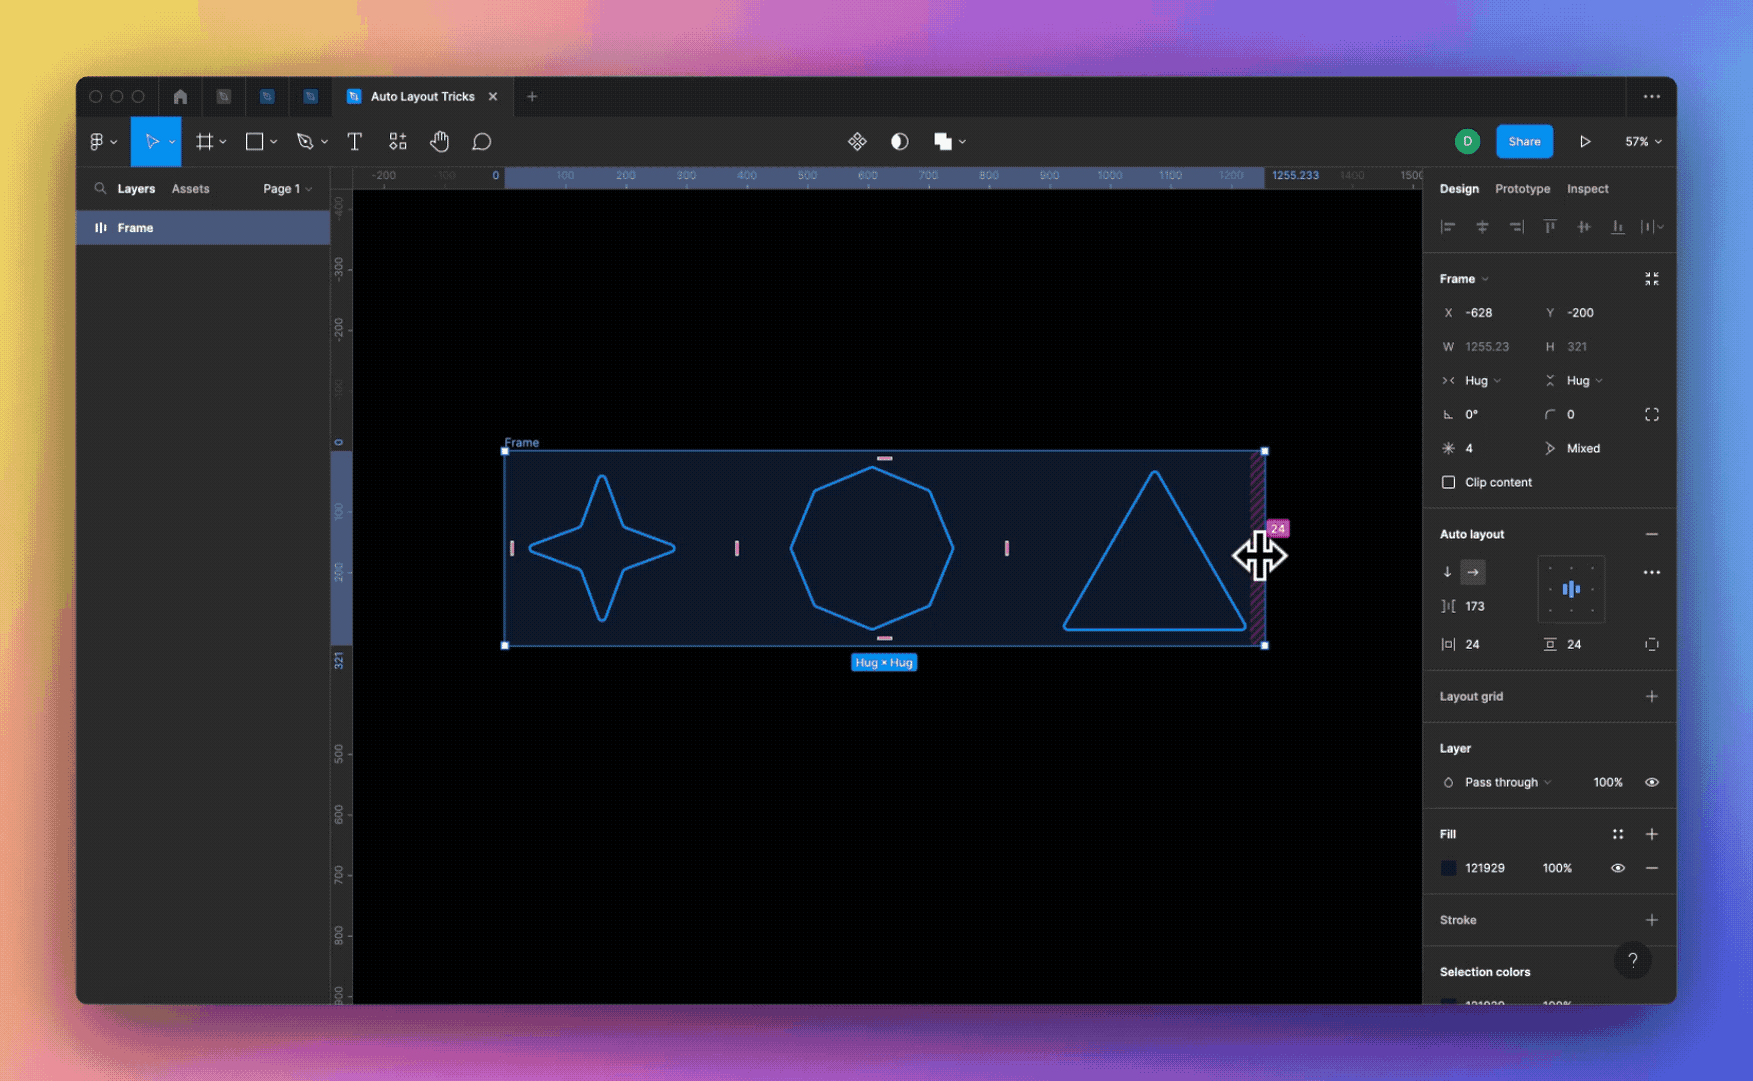The image size is (1753, 1081).
Task: Click the Present play button
Action: click(1585, 142)
